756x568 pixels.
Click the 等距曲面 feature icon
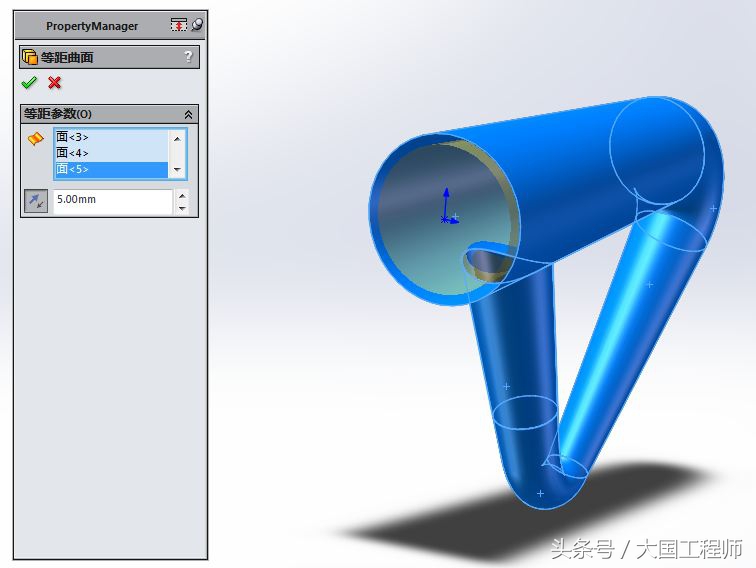pos(30,57)
